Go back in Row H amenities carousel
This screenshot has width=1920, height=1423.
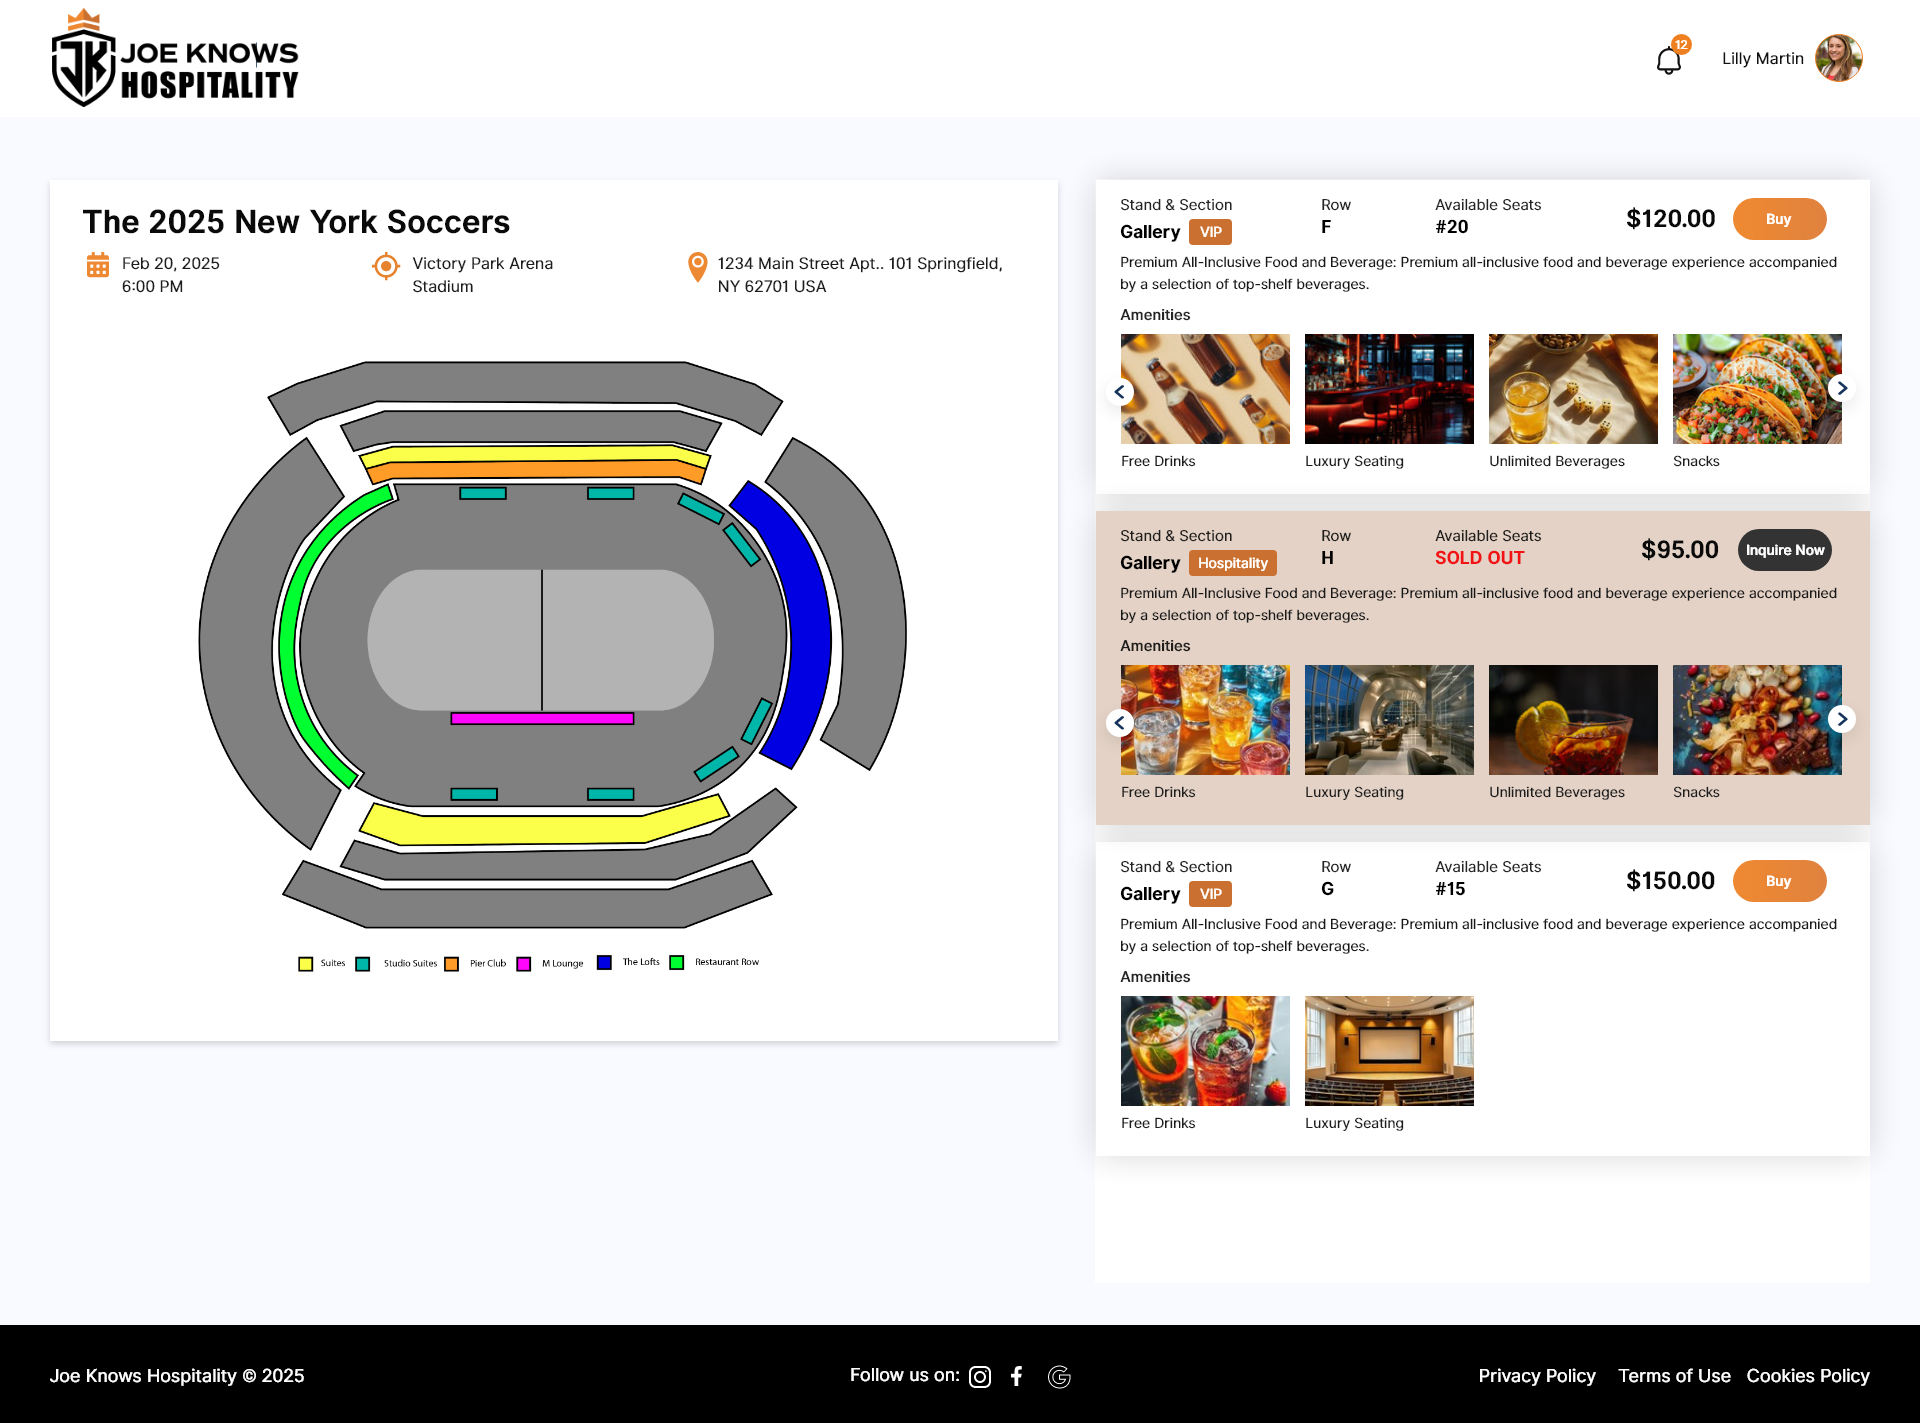point(1119,722)
